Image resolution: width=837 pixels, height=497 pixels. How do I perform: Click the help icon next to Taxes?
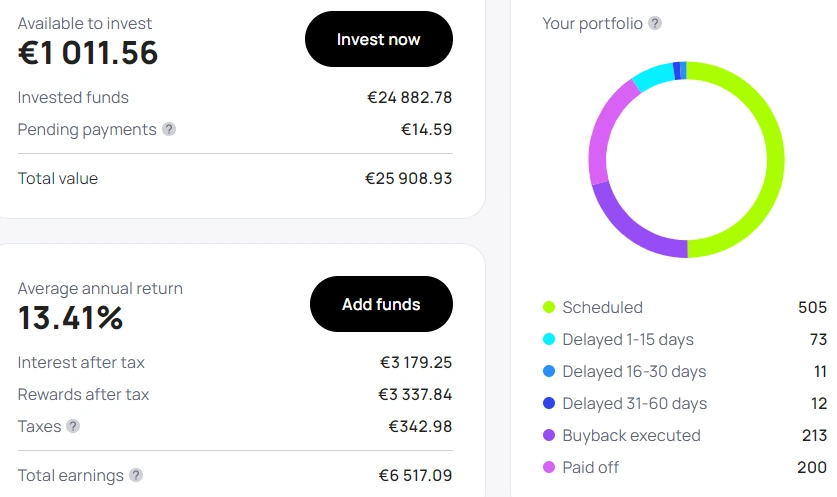pos(73,426)
